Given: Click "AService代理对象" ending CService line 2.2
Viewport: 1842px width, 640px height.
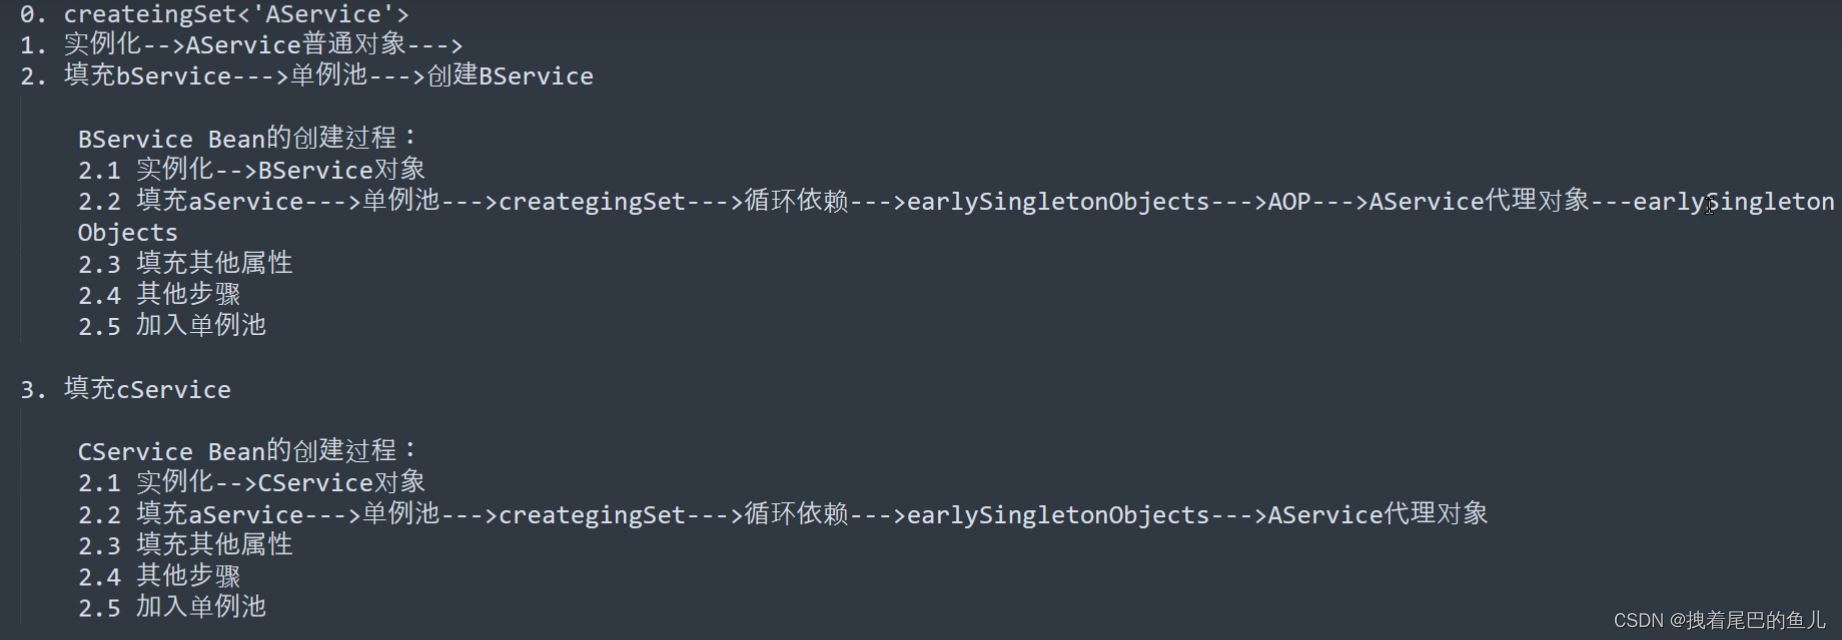Looking at the screenshot, I should [x=1378, y=513].
